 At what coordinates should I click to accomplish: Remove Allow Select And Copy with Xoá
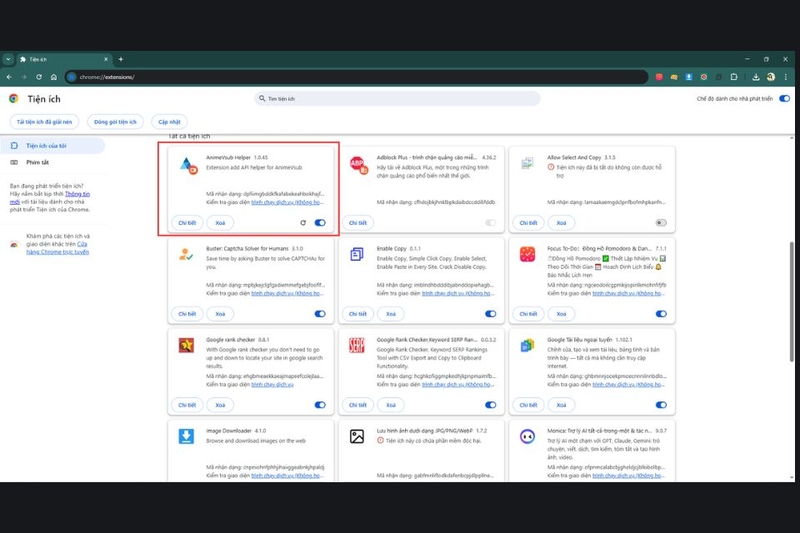(561, 223)
